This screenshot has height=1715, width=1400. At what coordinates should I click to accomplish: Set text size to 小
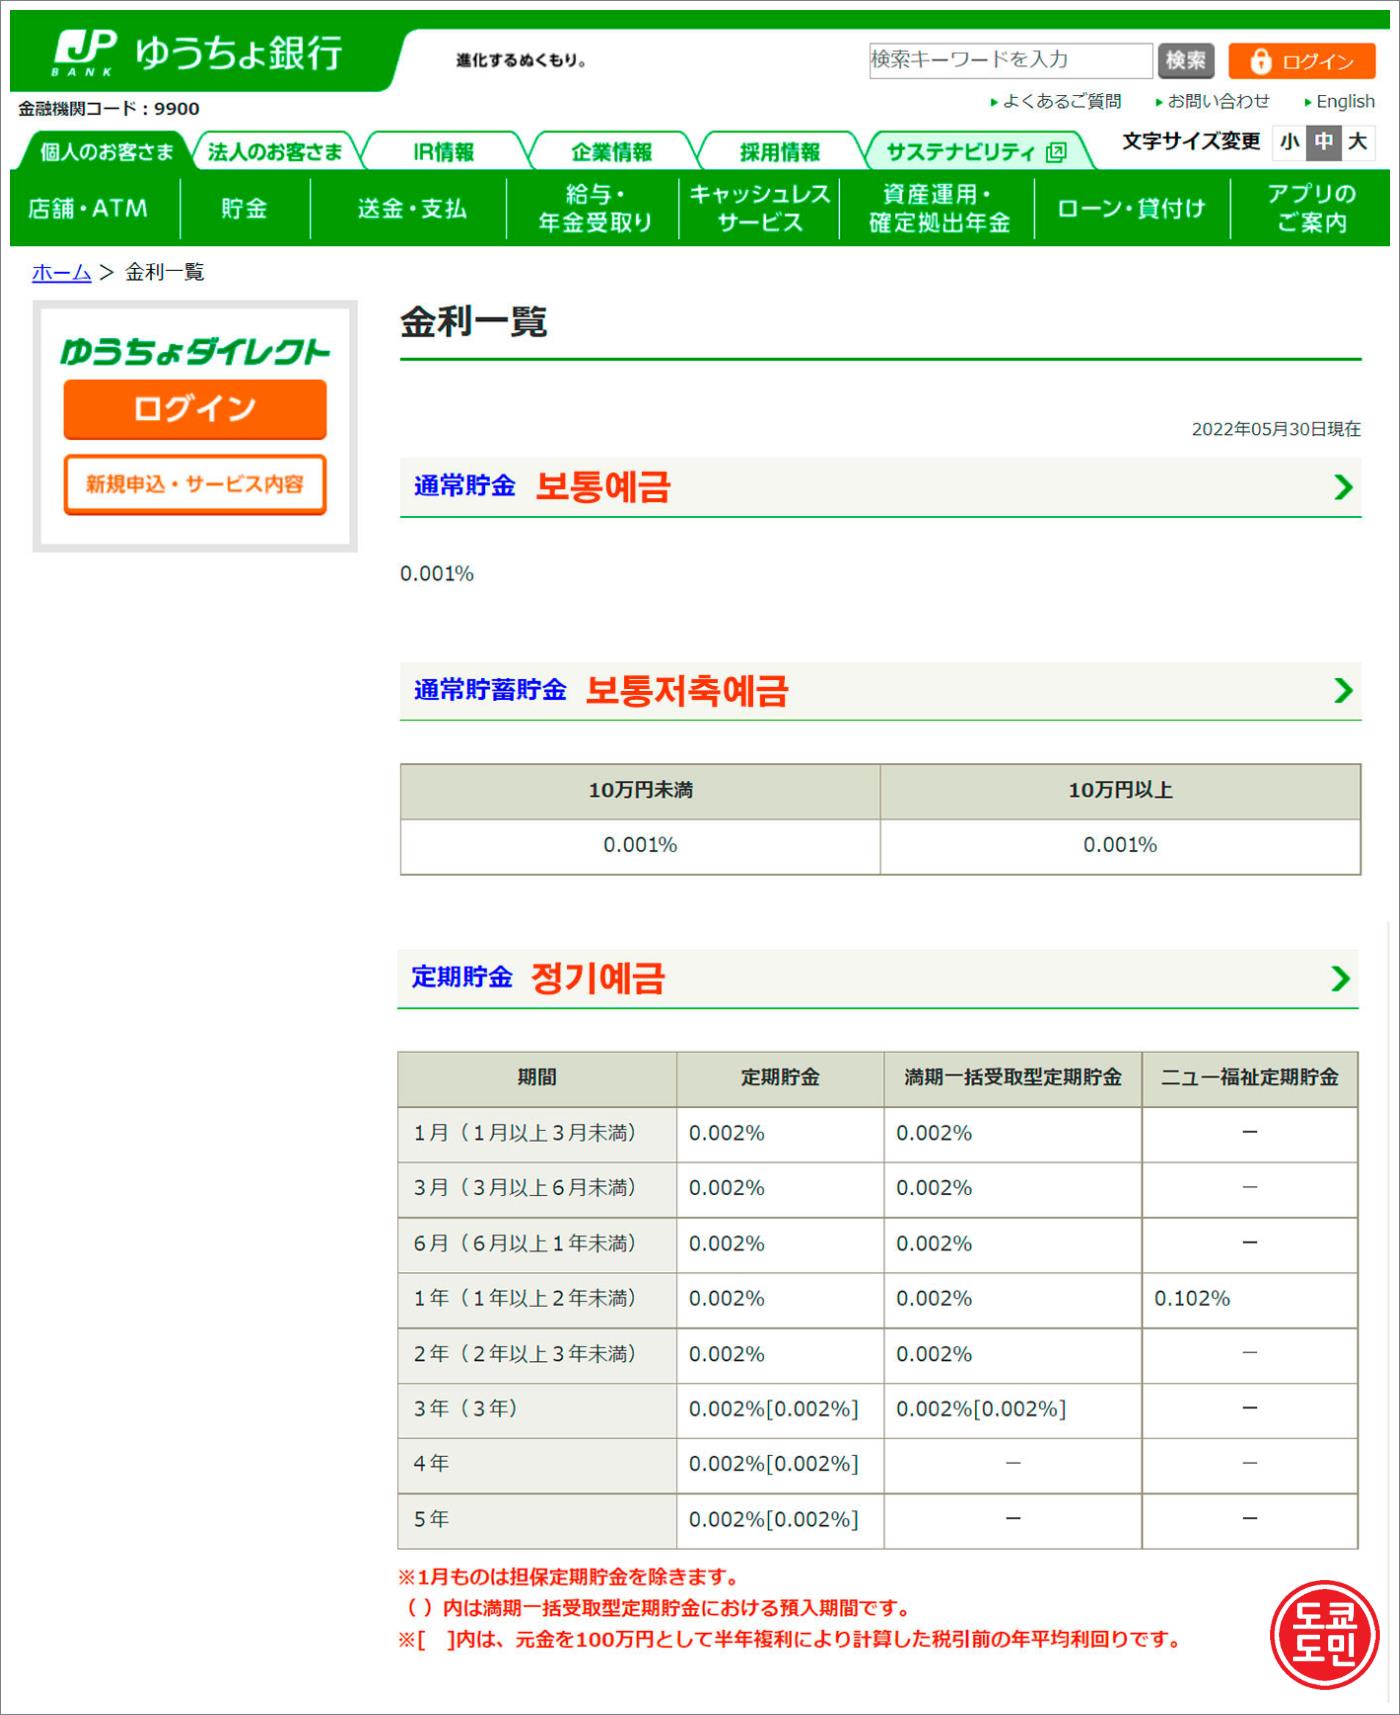1290,141
